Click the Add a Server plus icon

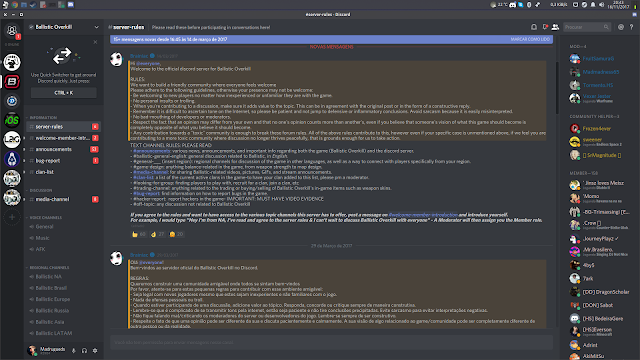coord(12,217)
